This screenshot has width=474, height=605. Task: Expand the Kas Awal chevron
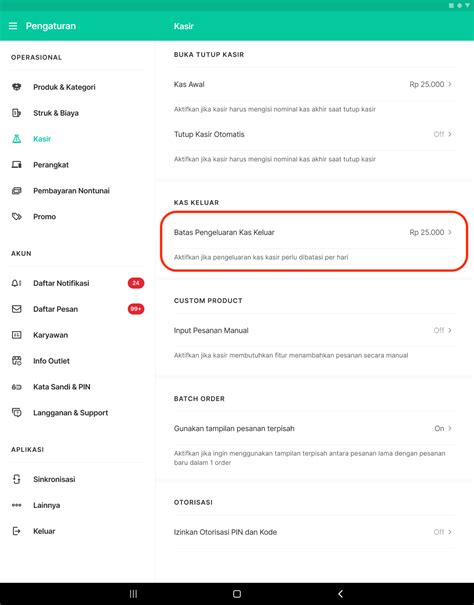[x=450, y=84]
